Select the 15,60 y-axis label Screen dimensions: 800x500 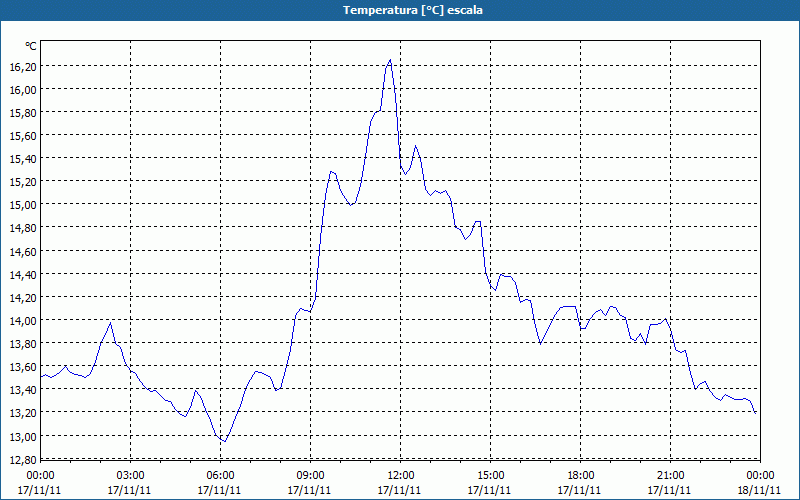click(x=23, y=136)
